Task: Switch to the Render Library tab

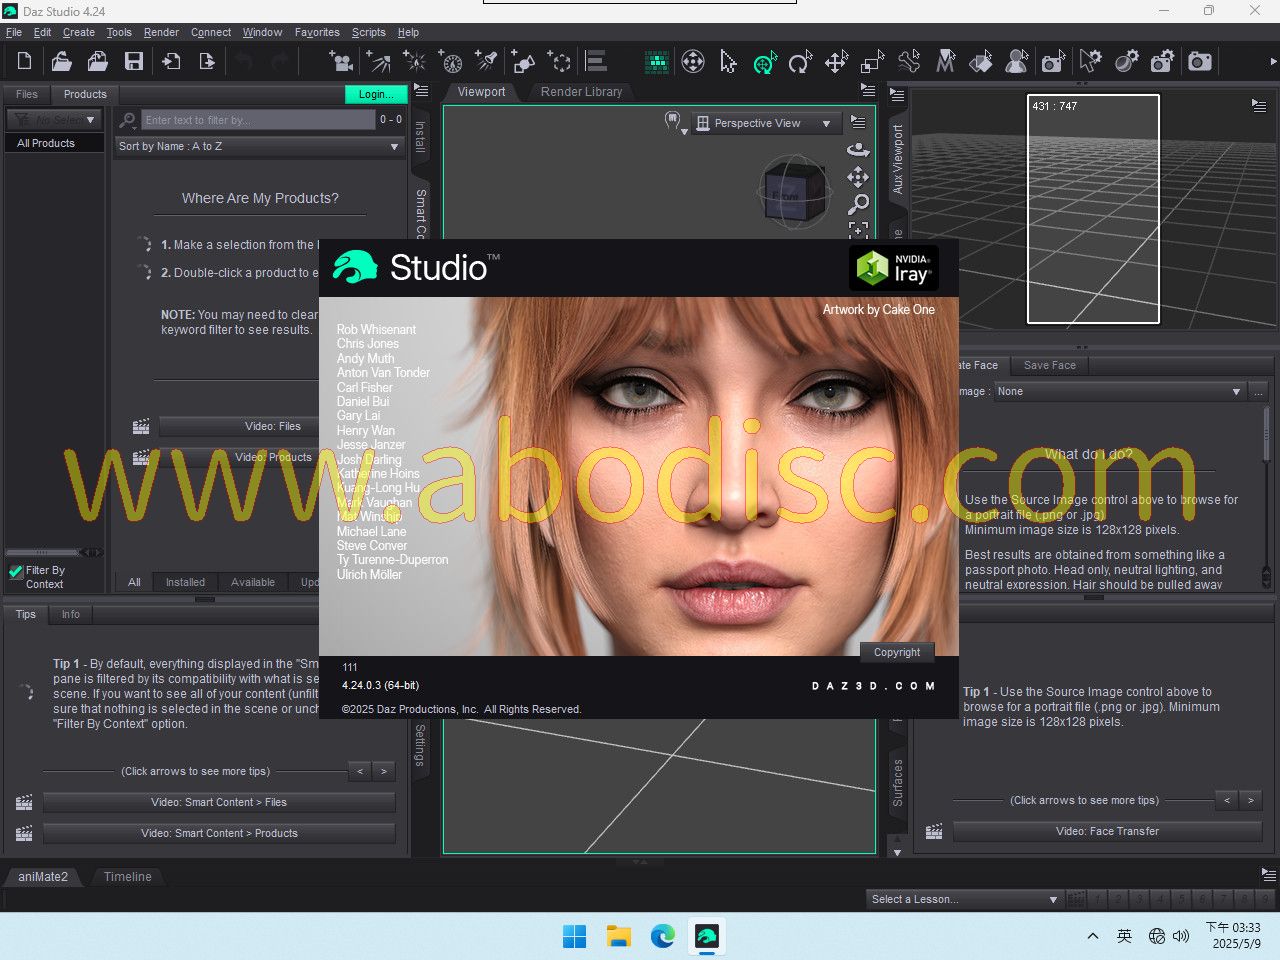Action: click(x=581, y=92)
